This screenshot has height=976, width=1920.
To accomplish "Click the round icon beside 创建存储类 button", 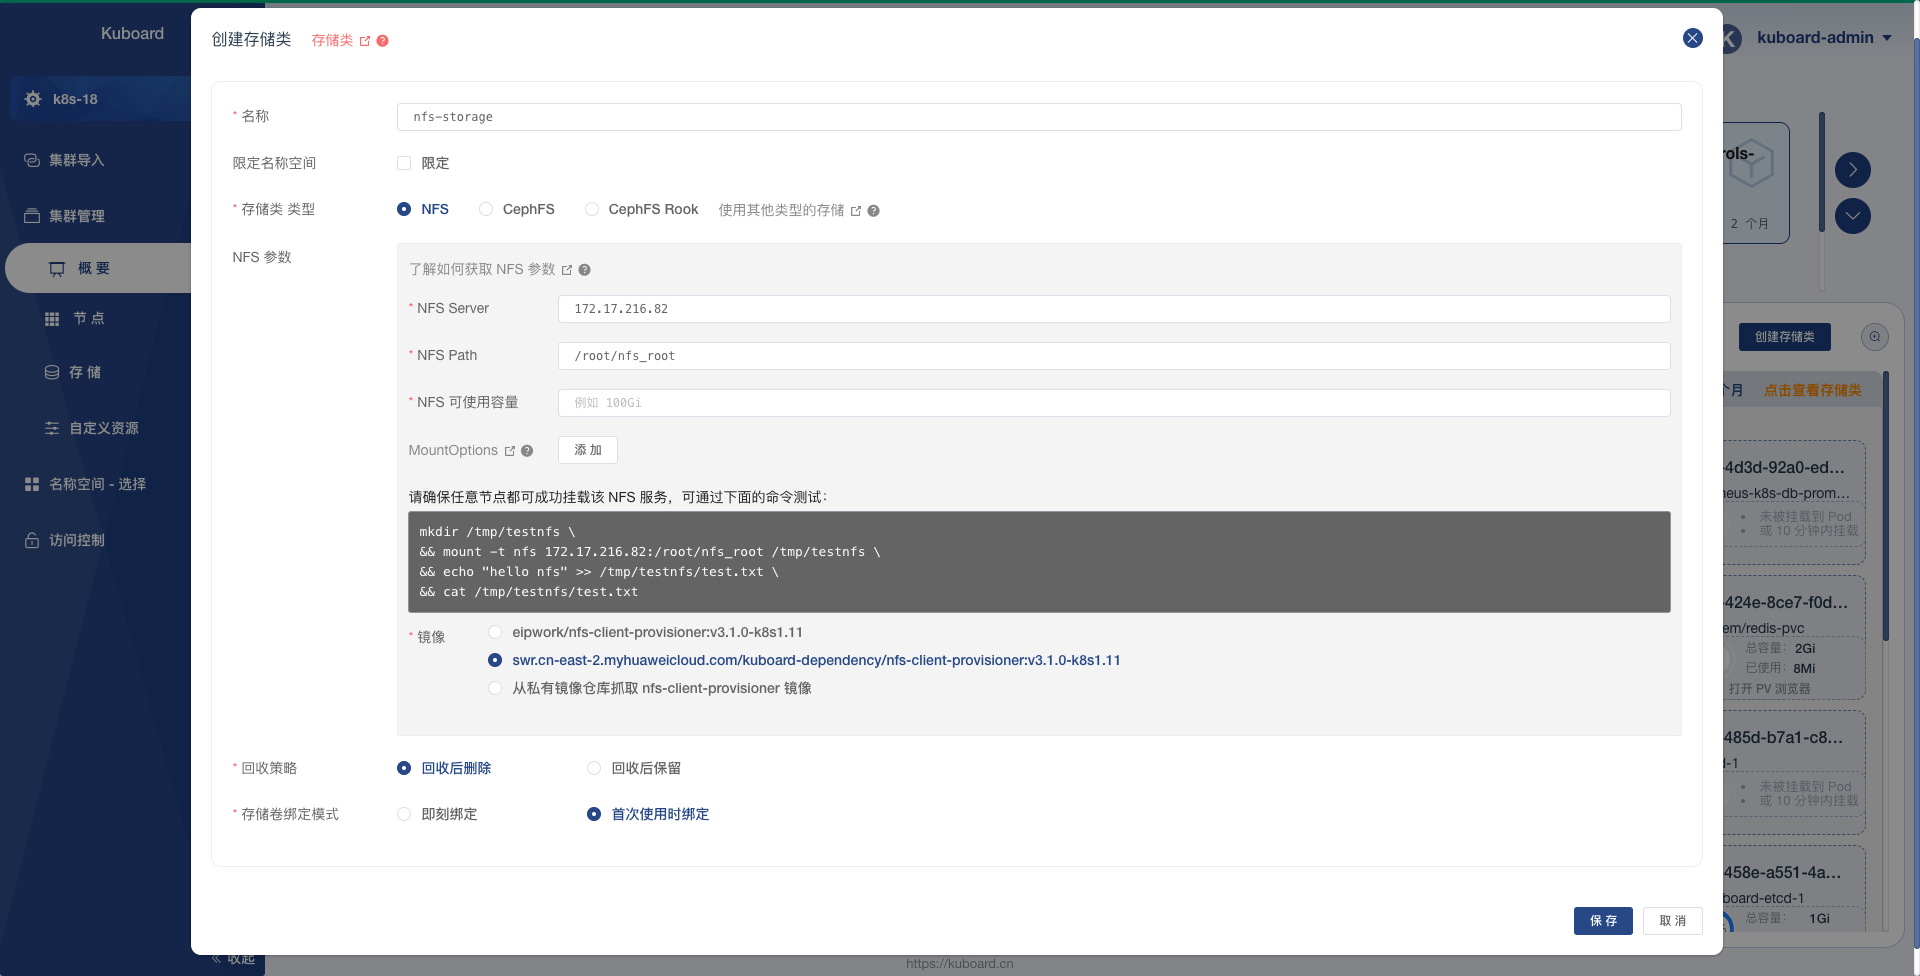I will click(x=1875, y=337).
